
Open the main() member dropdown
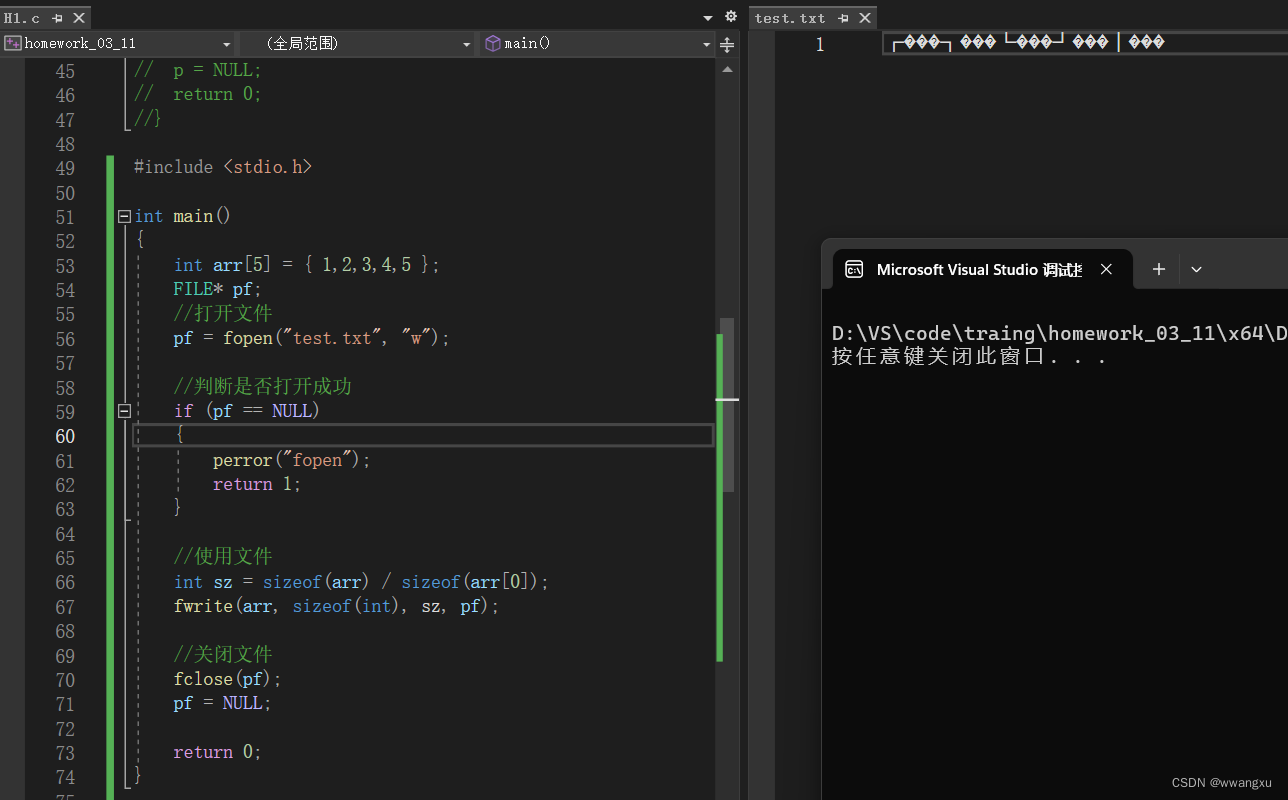click(x=597, y=43)
